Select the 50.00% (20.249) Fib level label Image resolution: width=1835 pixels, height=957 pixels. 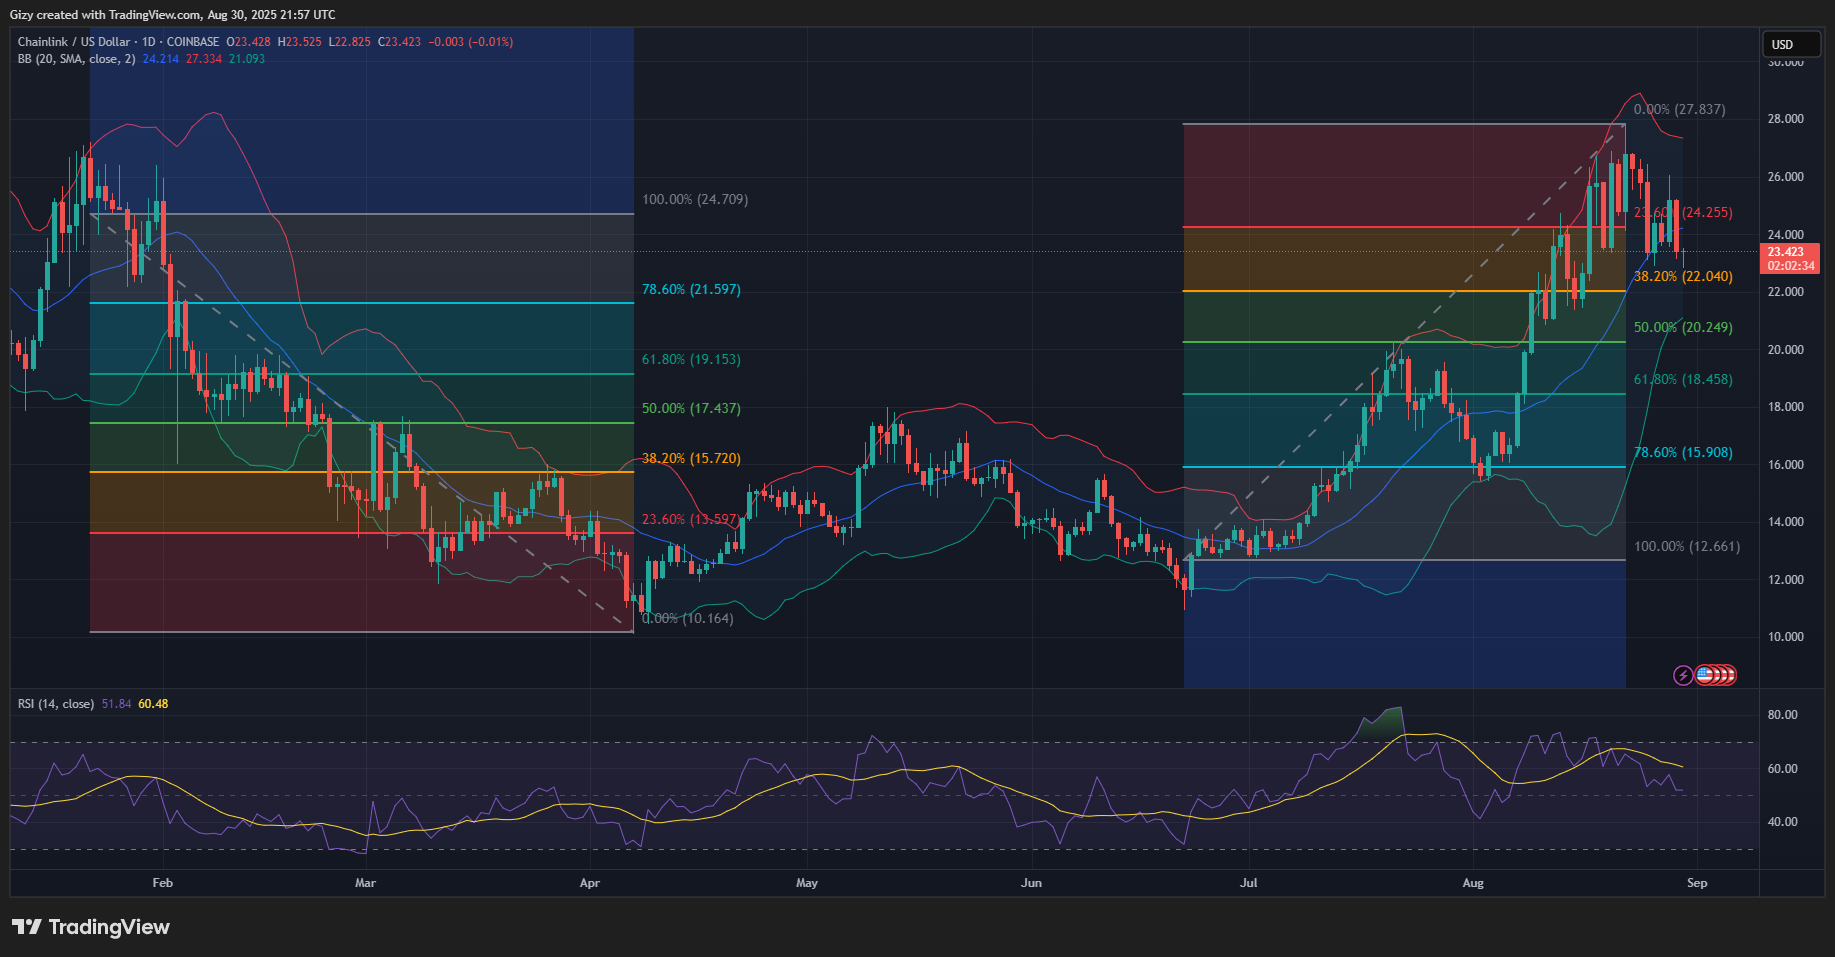click(1683, 327)
